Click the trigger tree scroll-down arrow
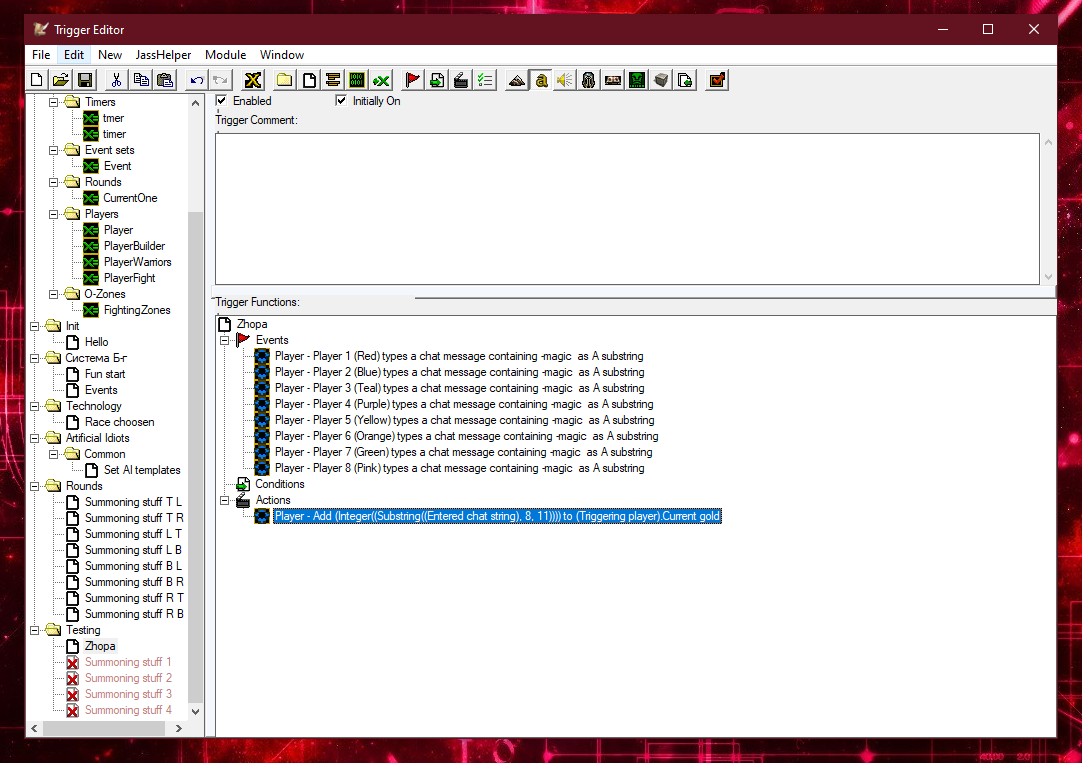Image resolution: width=1082 pixels, height=763 pixels. click(x=195, y=711)
